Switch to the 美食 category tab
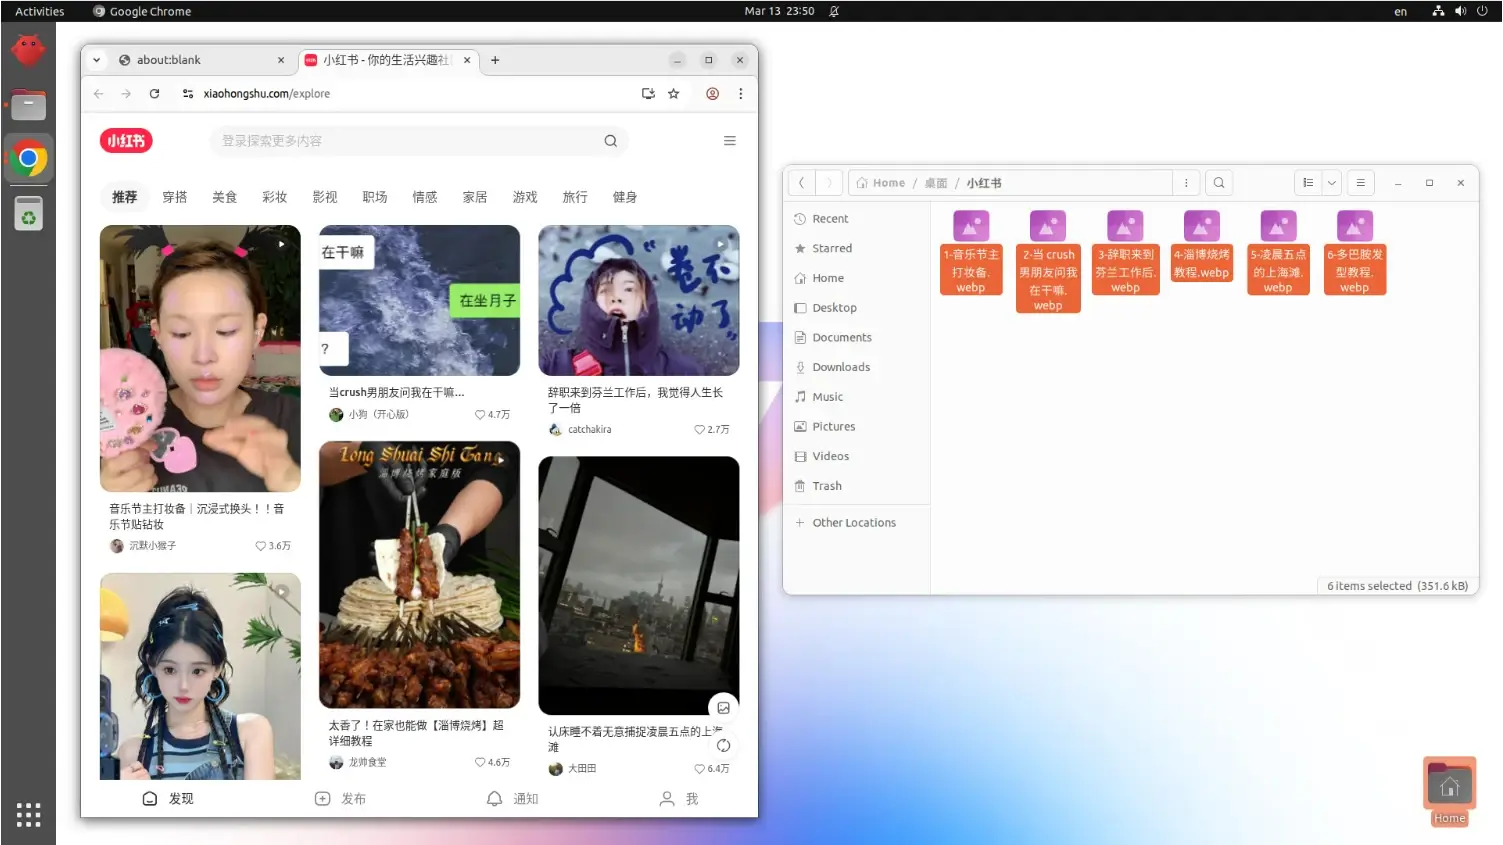Screen dimensions: 1503x845 tap(225, 197)
